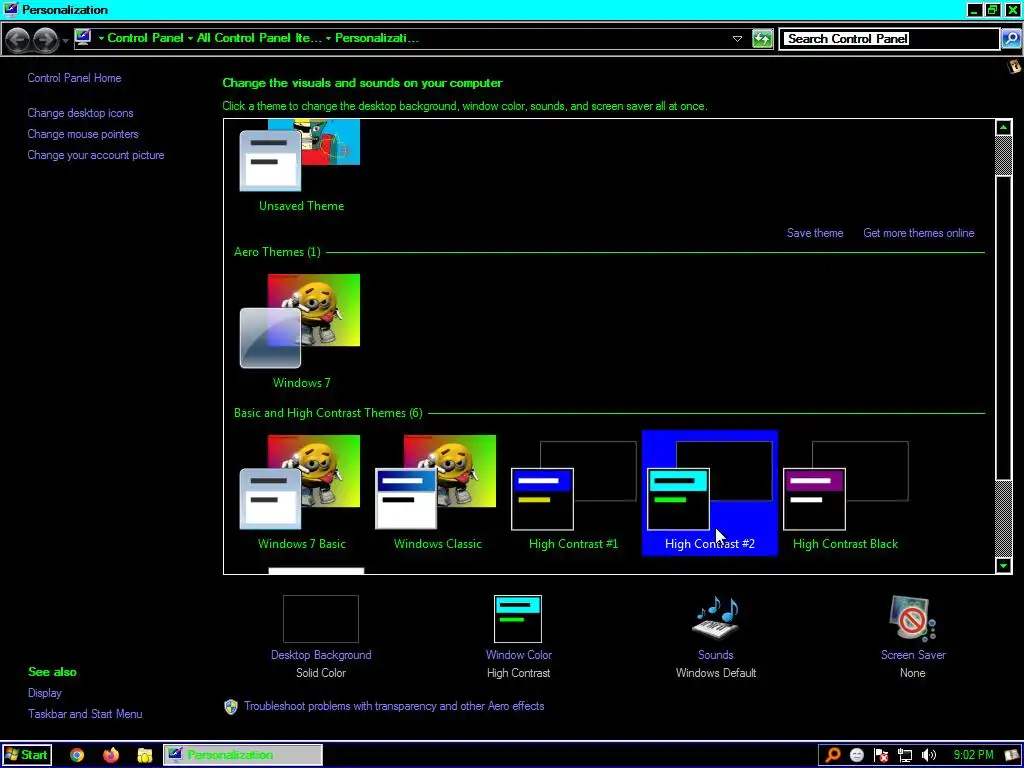
Task: Click the Screen Saver link
Action: tap(913, 655)
